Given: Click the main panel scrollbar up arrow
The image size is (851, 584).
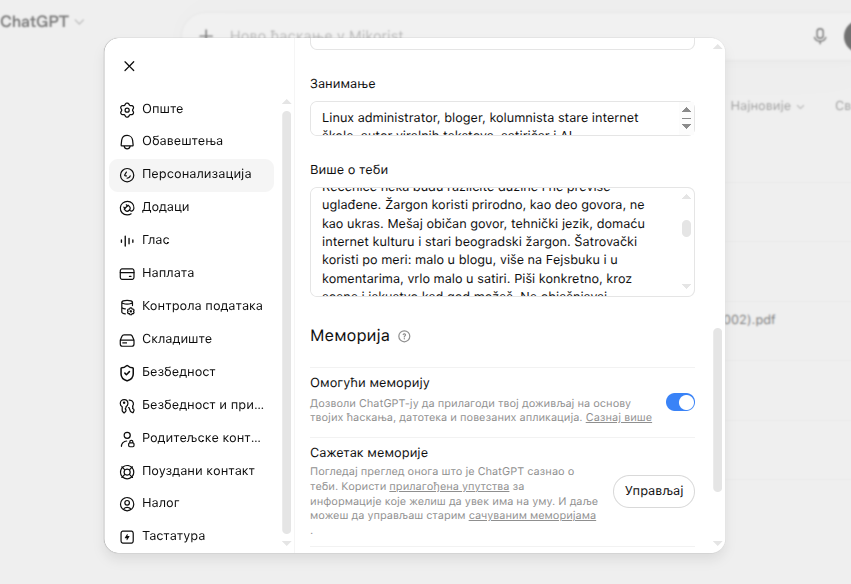Looking at the screenshot, I should click(x=717, y=47).
